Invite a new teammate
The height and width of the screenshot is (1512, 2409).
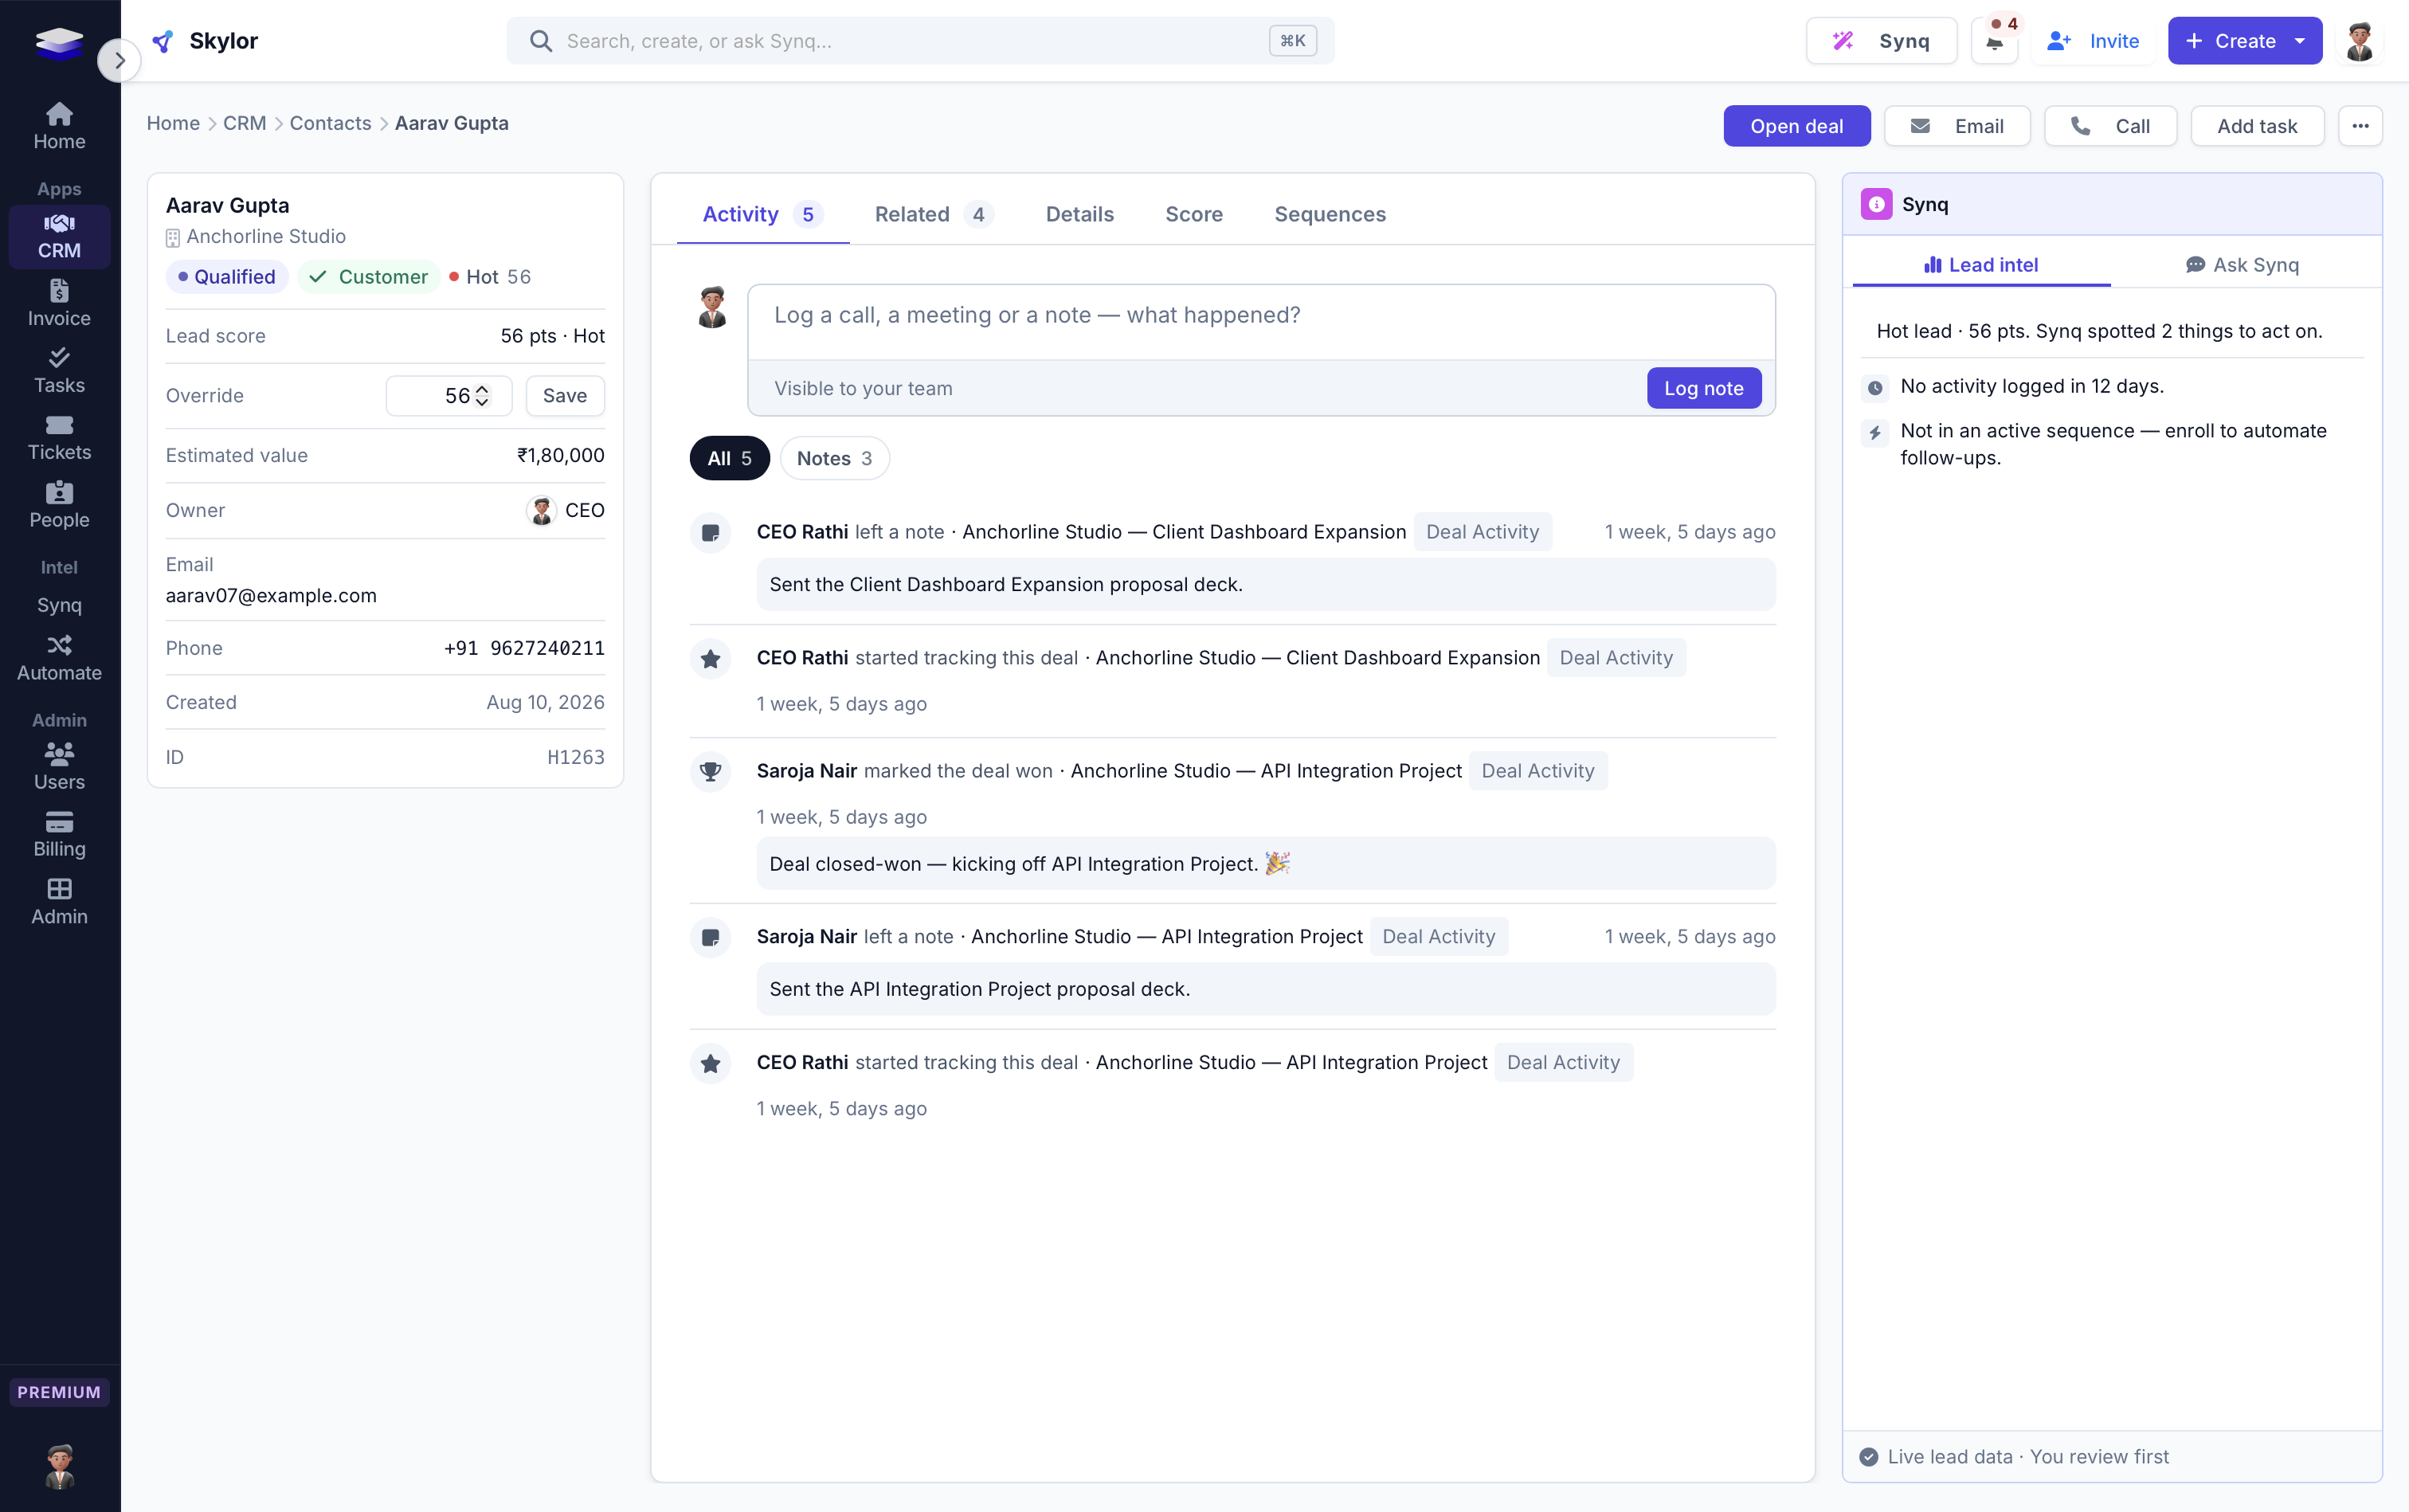pos(2093,41)
